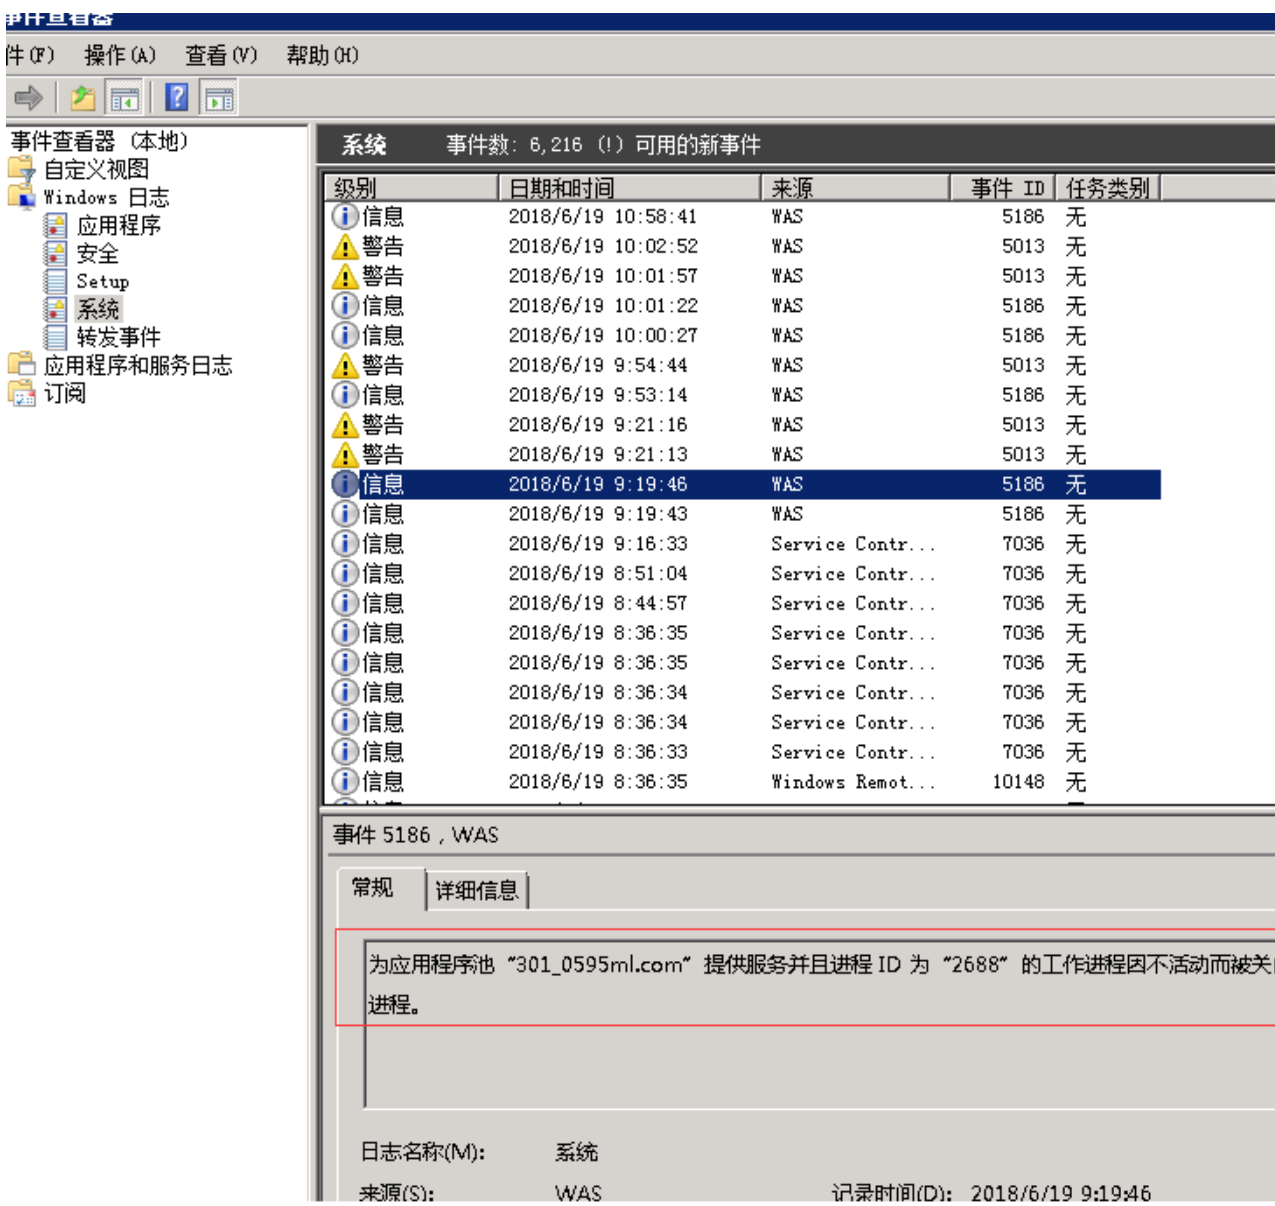The height and width of the screenshot is (1206, 1275).
Task: Switch to the 详细信息 tab
Action: (476, 890)
